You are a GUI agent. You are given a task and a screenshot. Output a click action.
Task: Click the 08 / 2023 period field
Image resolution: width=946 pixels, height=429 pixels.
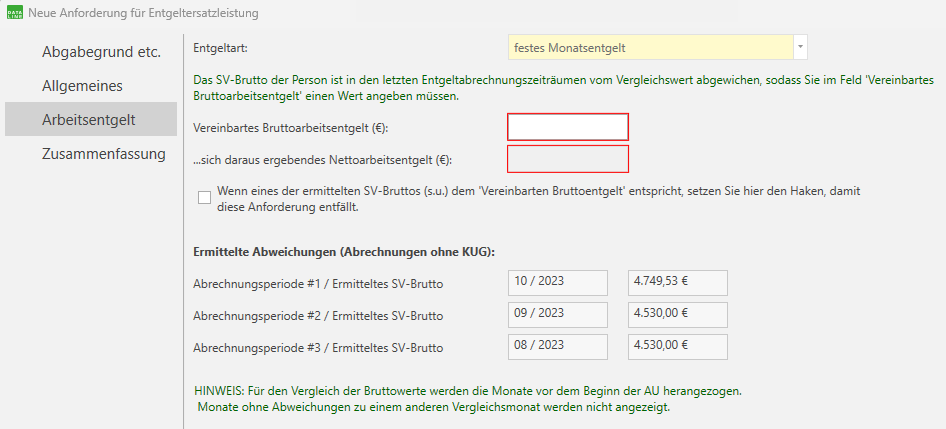coord(558,346)
